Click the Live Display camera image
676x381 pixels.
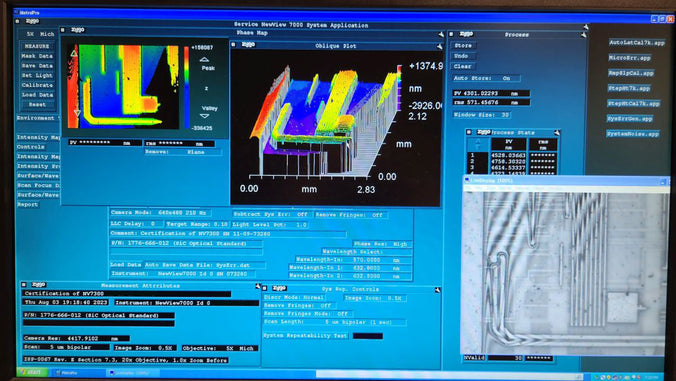pyautogui.click(x=565, y=273)
